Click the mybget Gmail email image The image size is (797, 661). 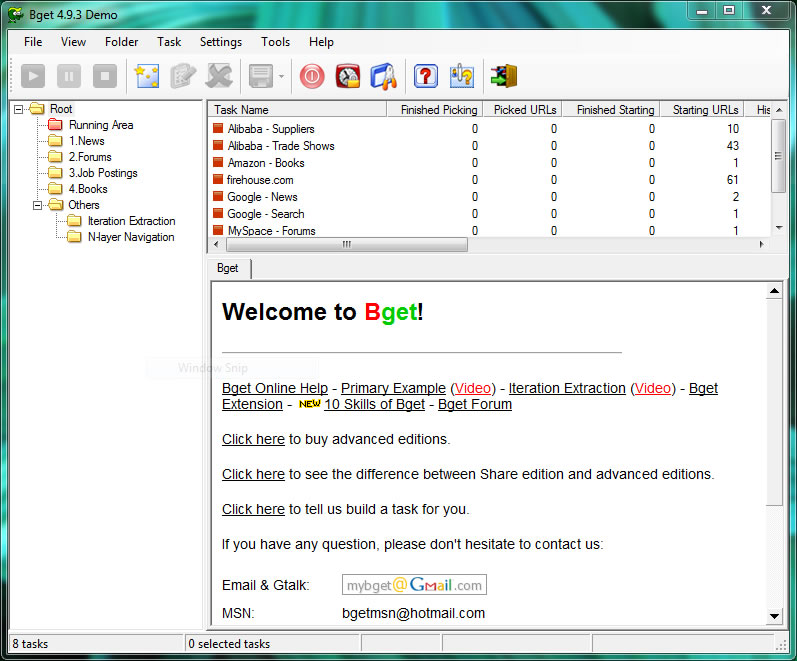coord(414,585)
